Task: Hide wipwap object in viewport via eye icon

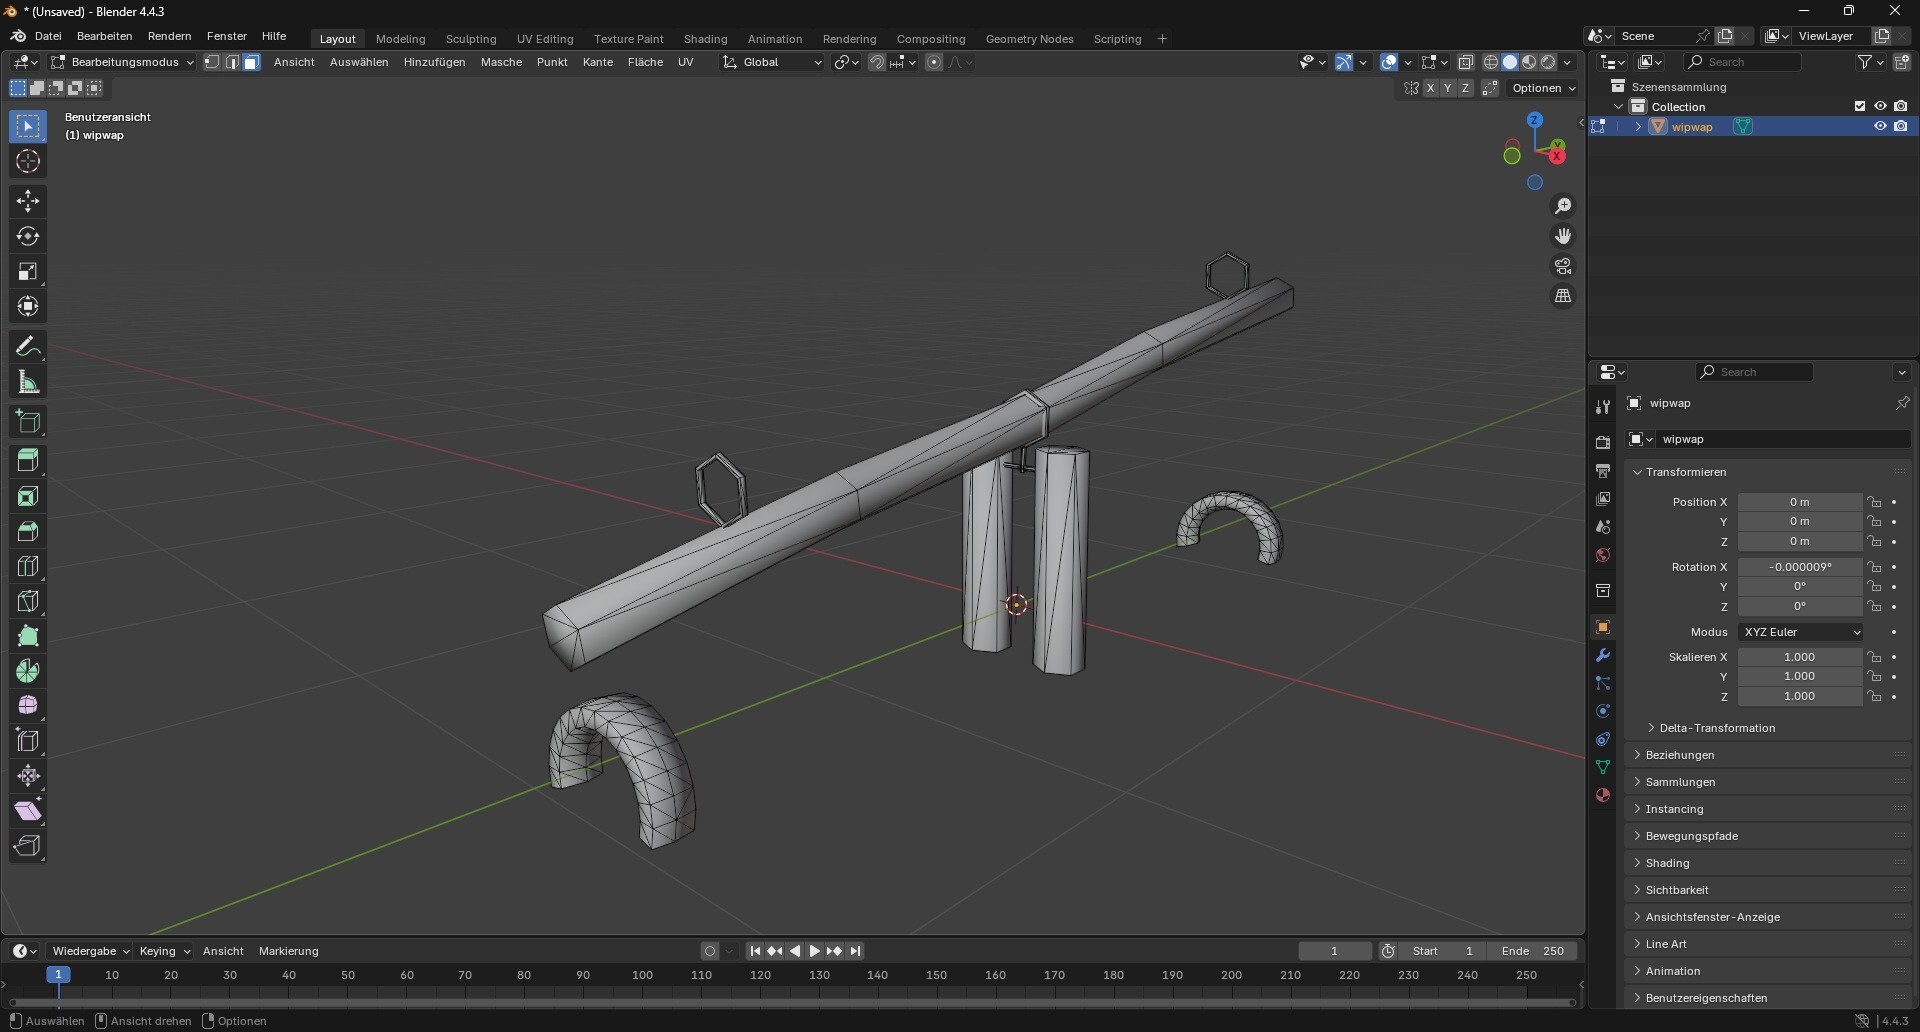Action: coord(1880,127)
